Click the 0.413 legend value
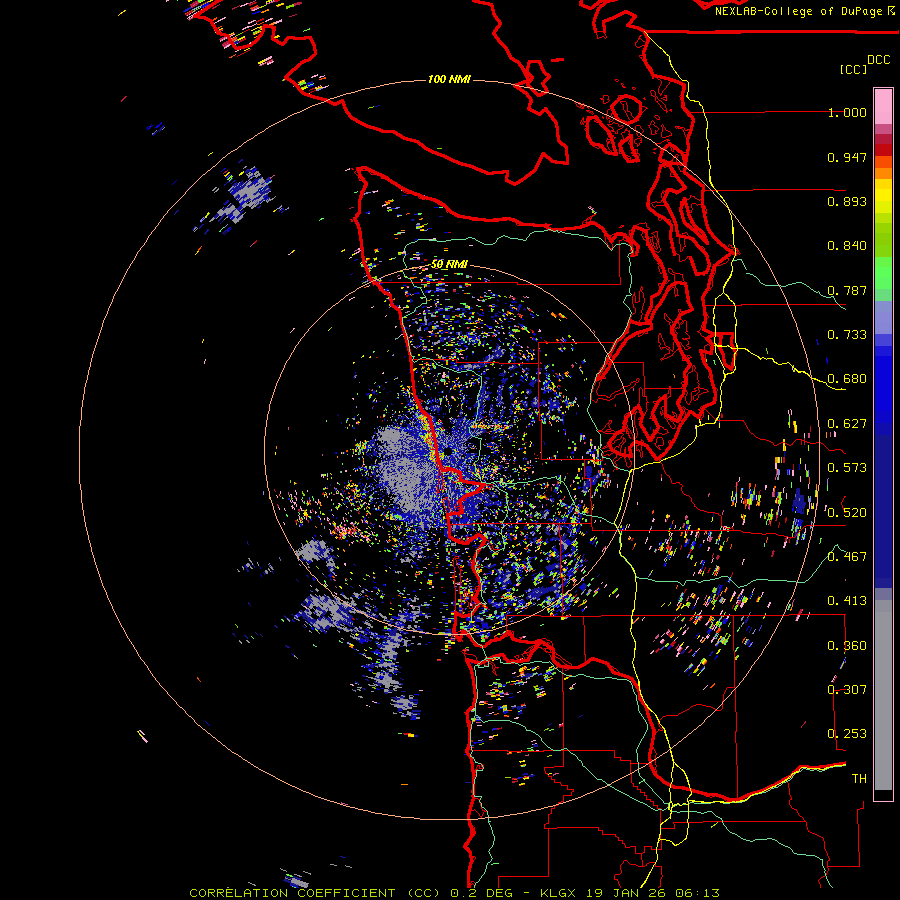The width and height of the screenshot is (900, 900). (847, 601)
